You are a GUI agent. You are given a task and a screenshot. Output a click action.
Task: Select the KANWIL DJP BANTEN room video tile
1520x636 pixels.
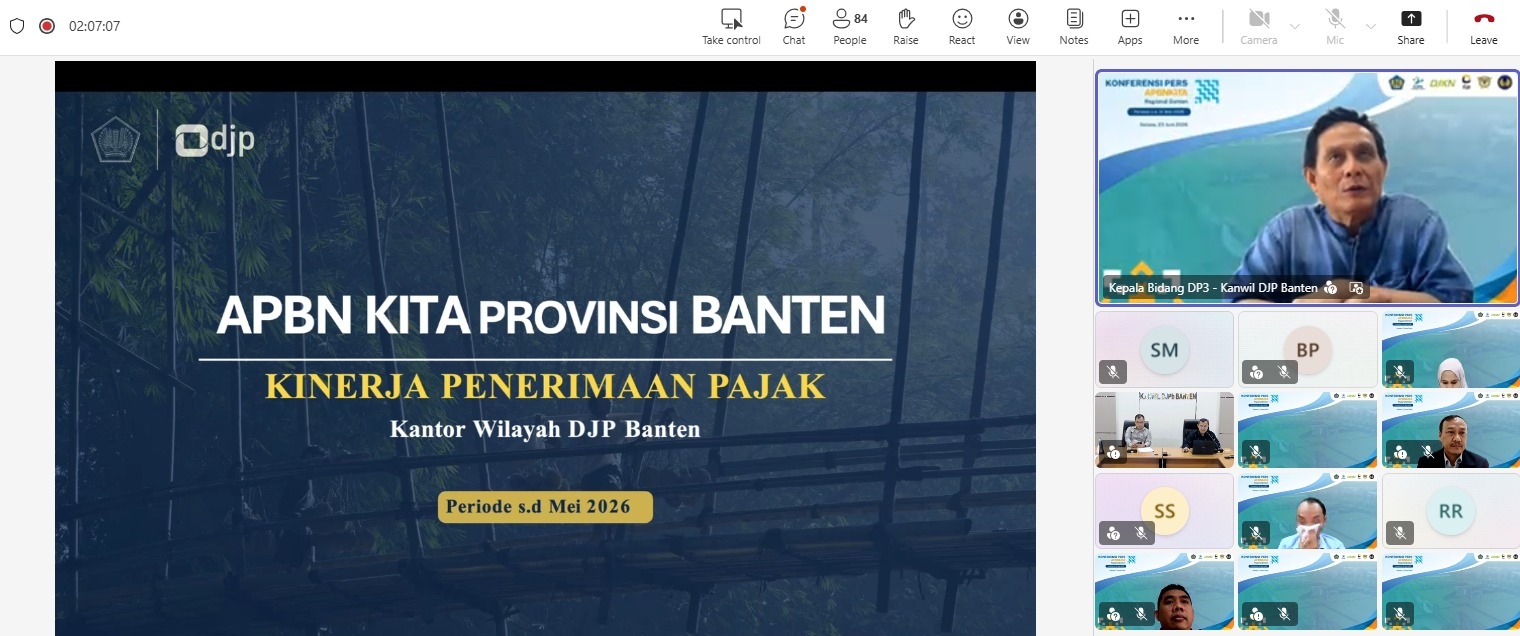point(1164,429)
